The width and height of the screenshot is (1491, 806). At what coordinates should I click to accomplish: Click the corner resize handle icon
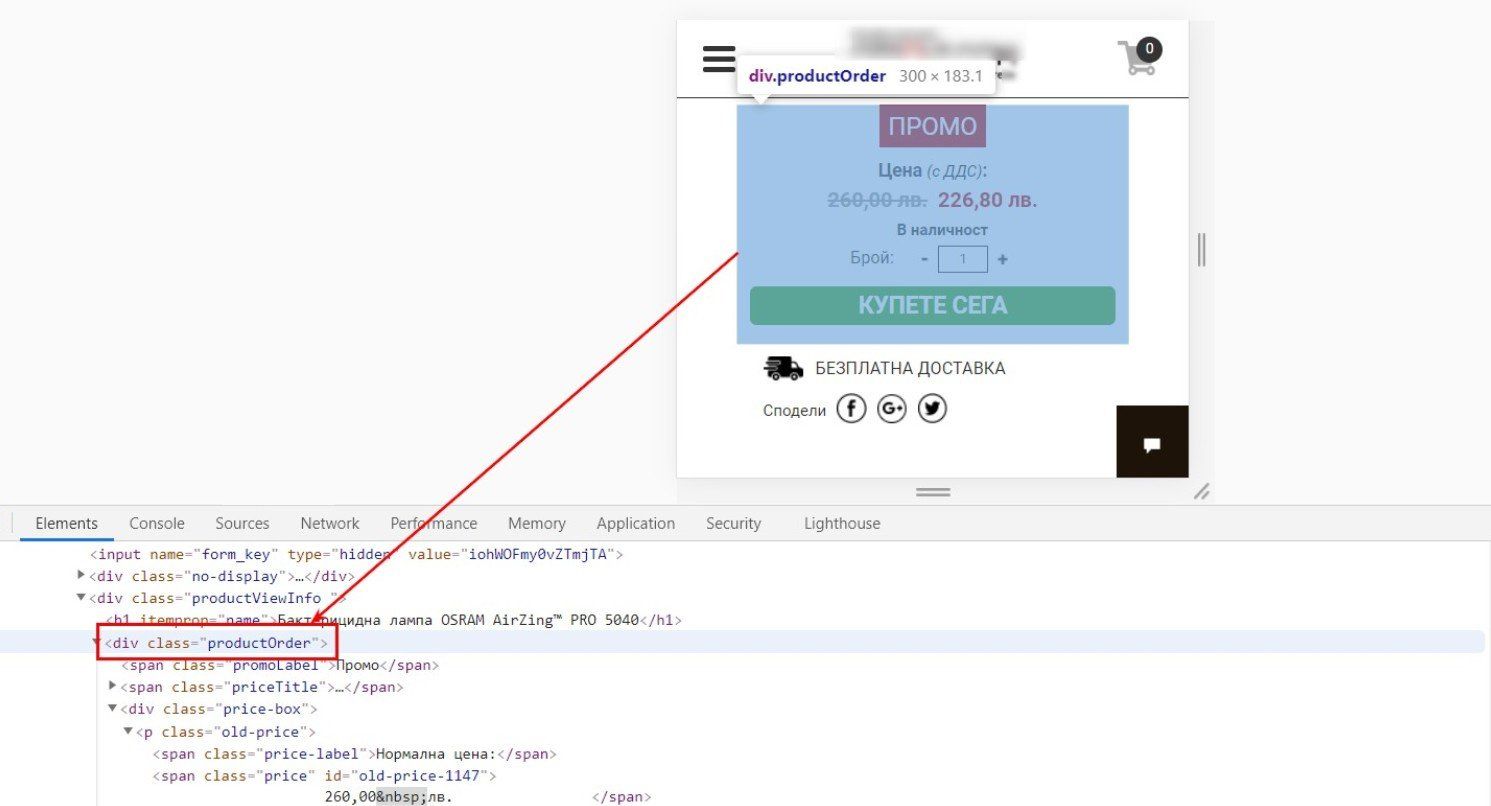coord(1202,490)
